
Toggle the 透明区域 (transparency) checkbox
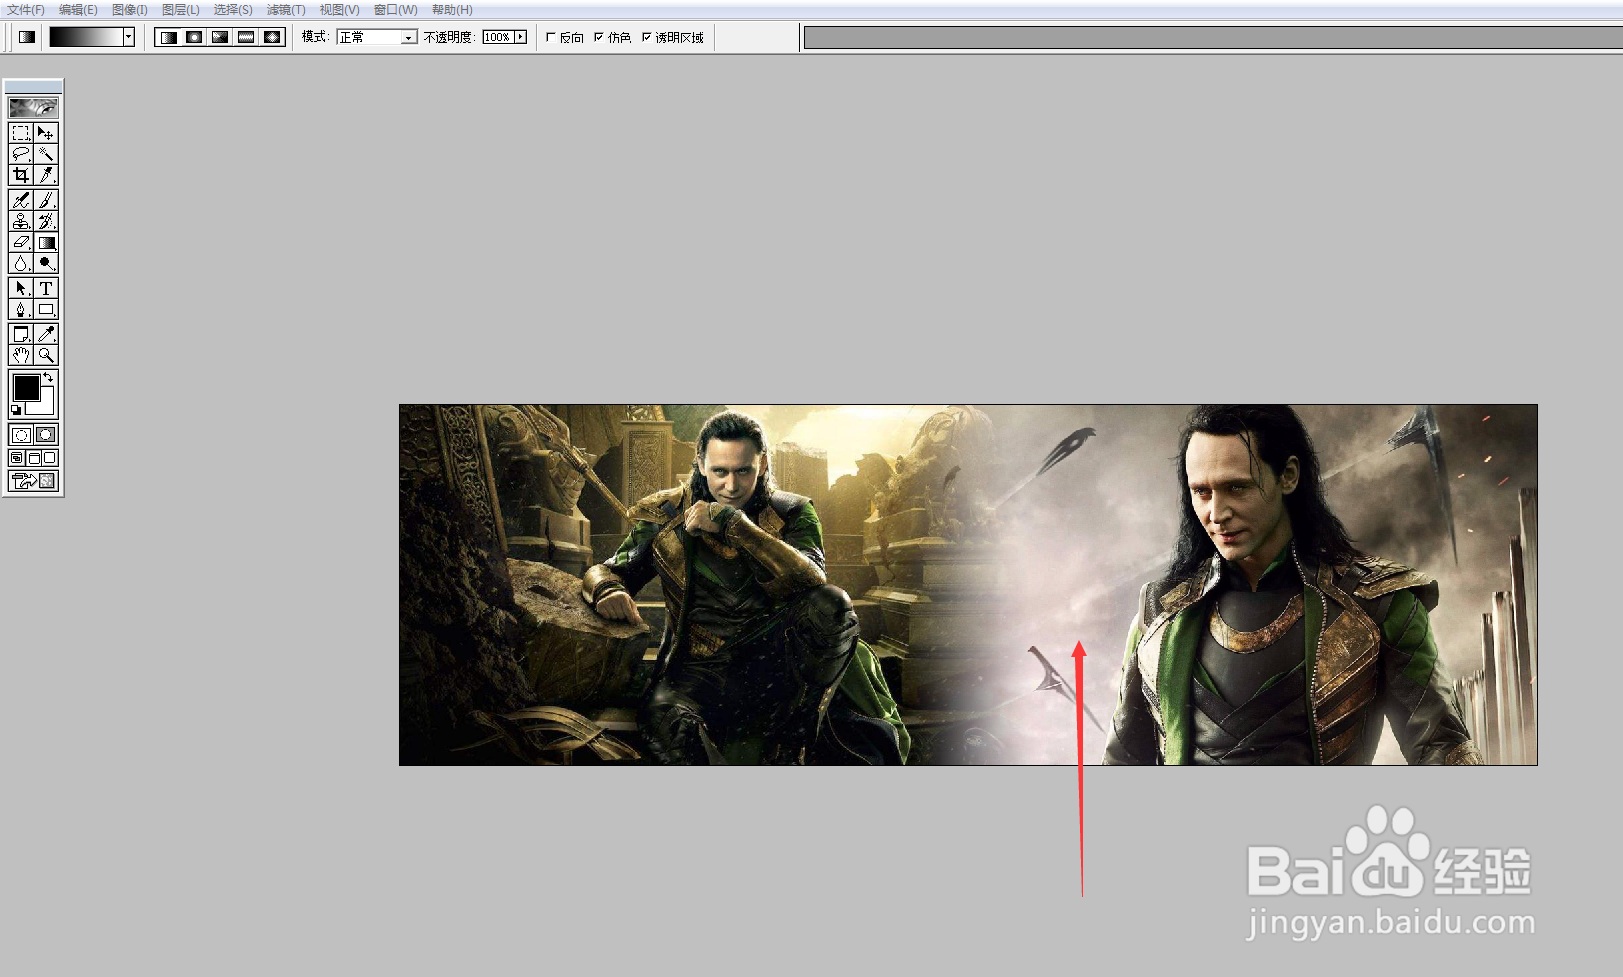coord(647,37)
